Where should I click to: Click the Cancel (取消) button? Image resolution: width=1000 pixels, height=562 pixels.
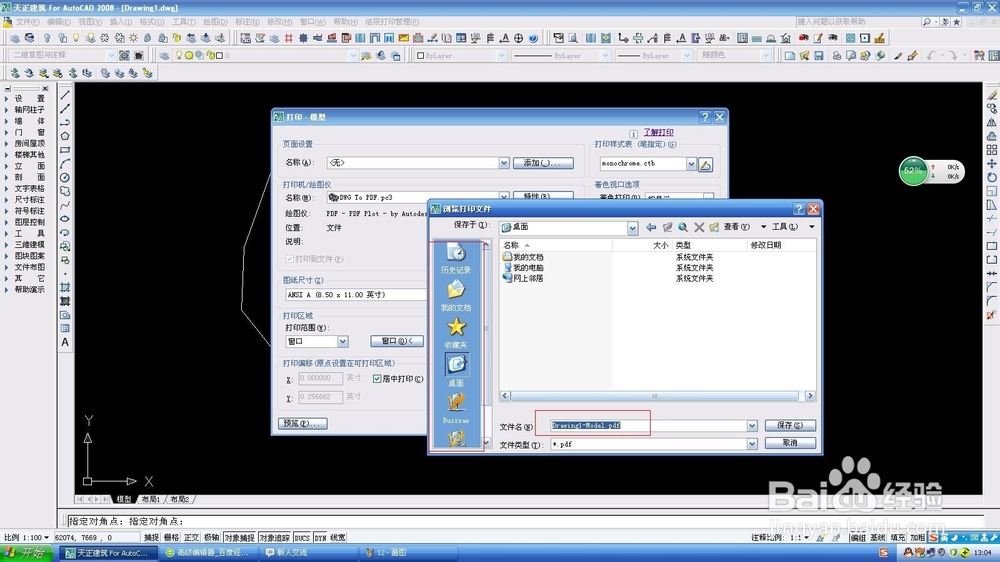(790, 443)
